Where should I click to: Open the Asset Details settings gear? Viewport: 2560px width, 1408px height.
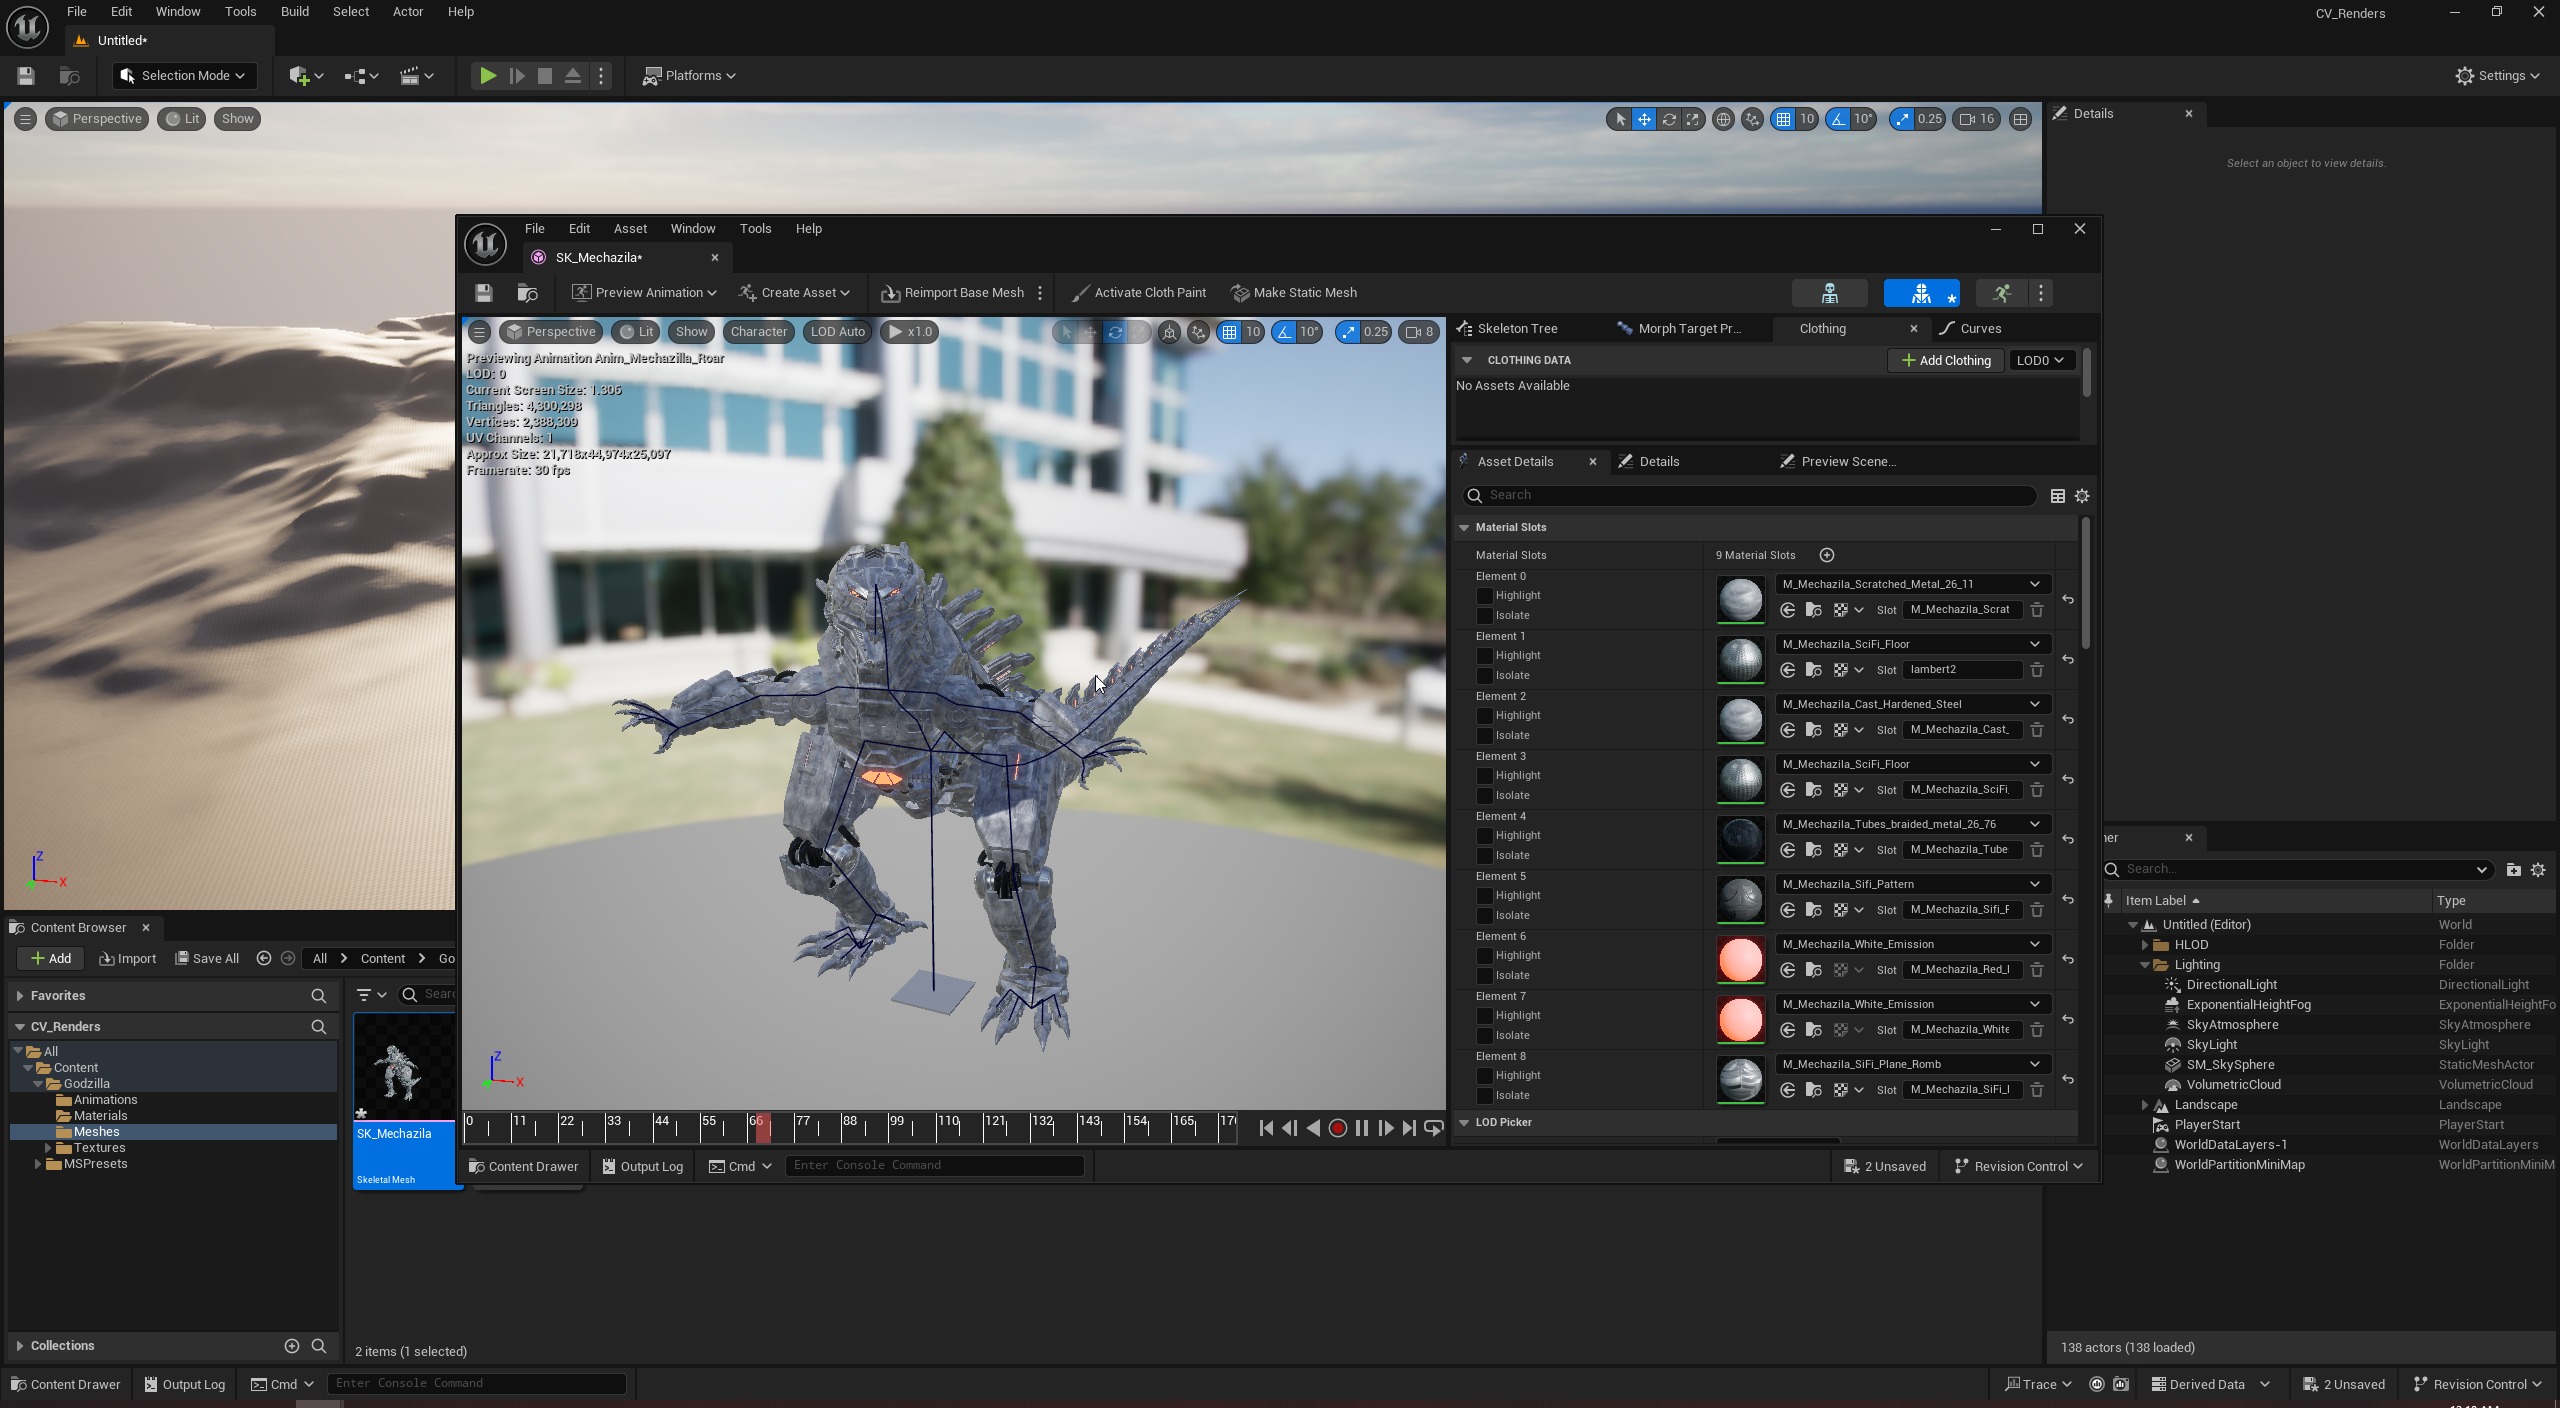[2082, 496]
